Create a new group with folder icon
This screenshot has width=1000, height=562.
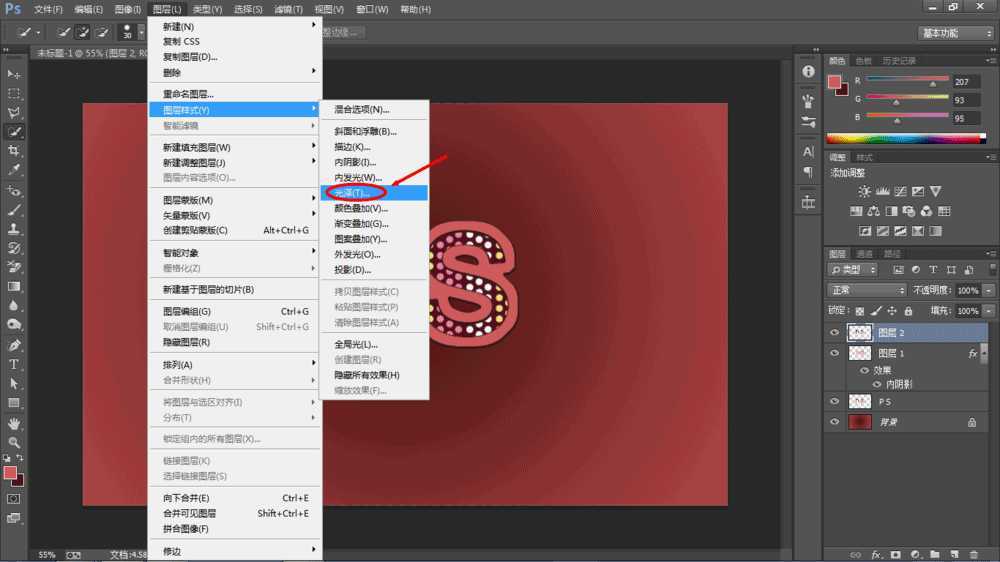pyautogui.click(x=934, y=553)
